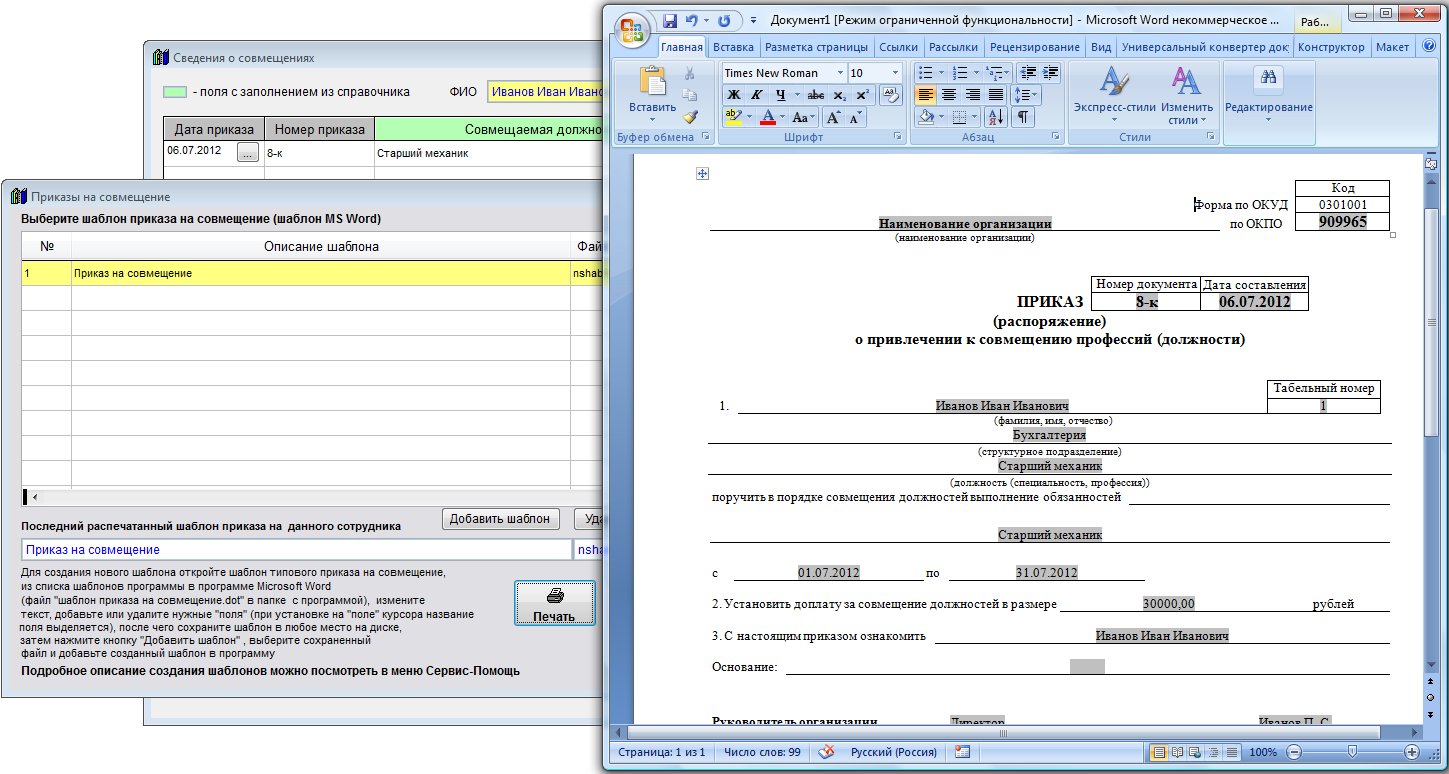Open Изменить стили dropdown
This screenshot has height=774, width=1449.
pyautogui.click(x=1187, y=94)
